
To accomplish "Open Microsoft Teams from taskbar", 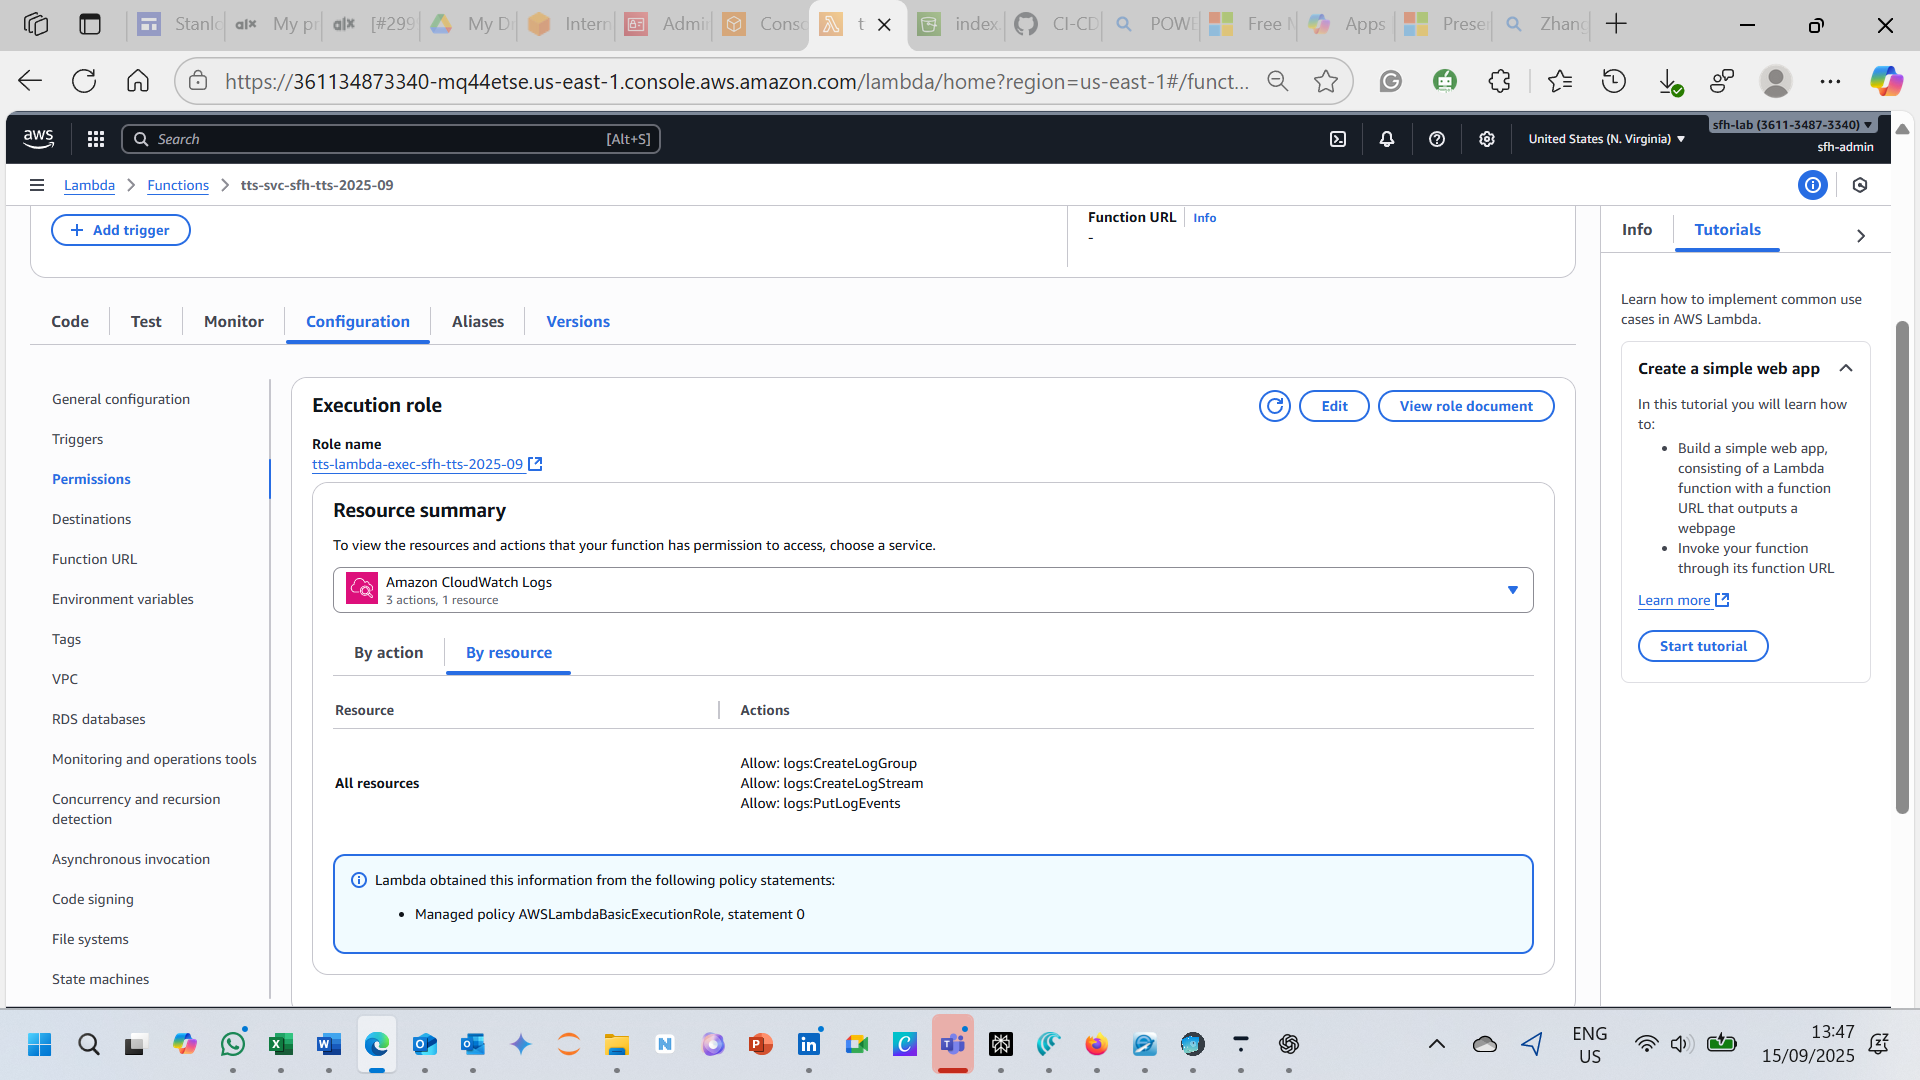I will point(953,1044).
